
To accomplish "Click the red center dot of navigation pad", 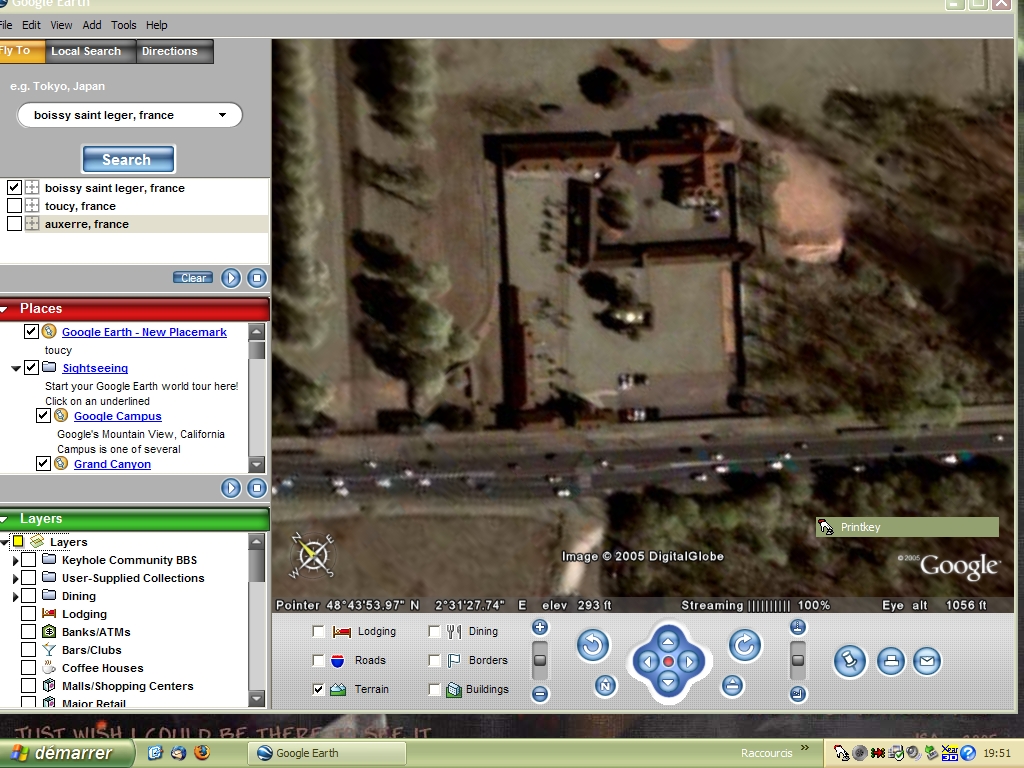I will pos(668,662).
